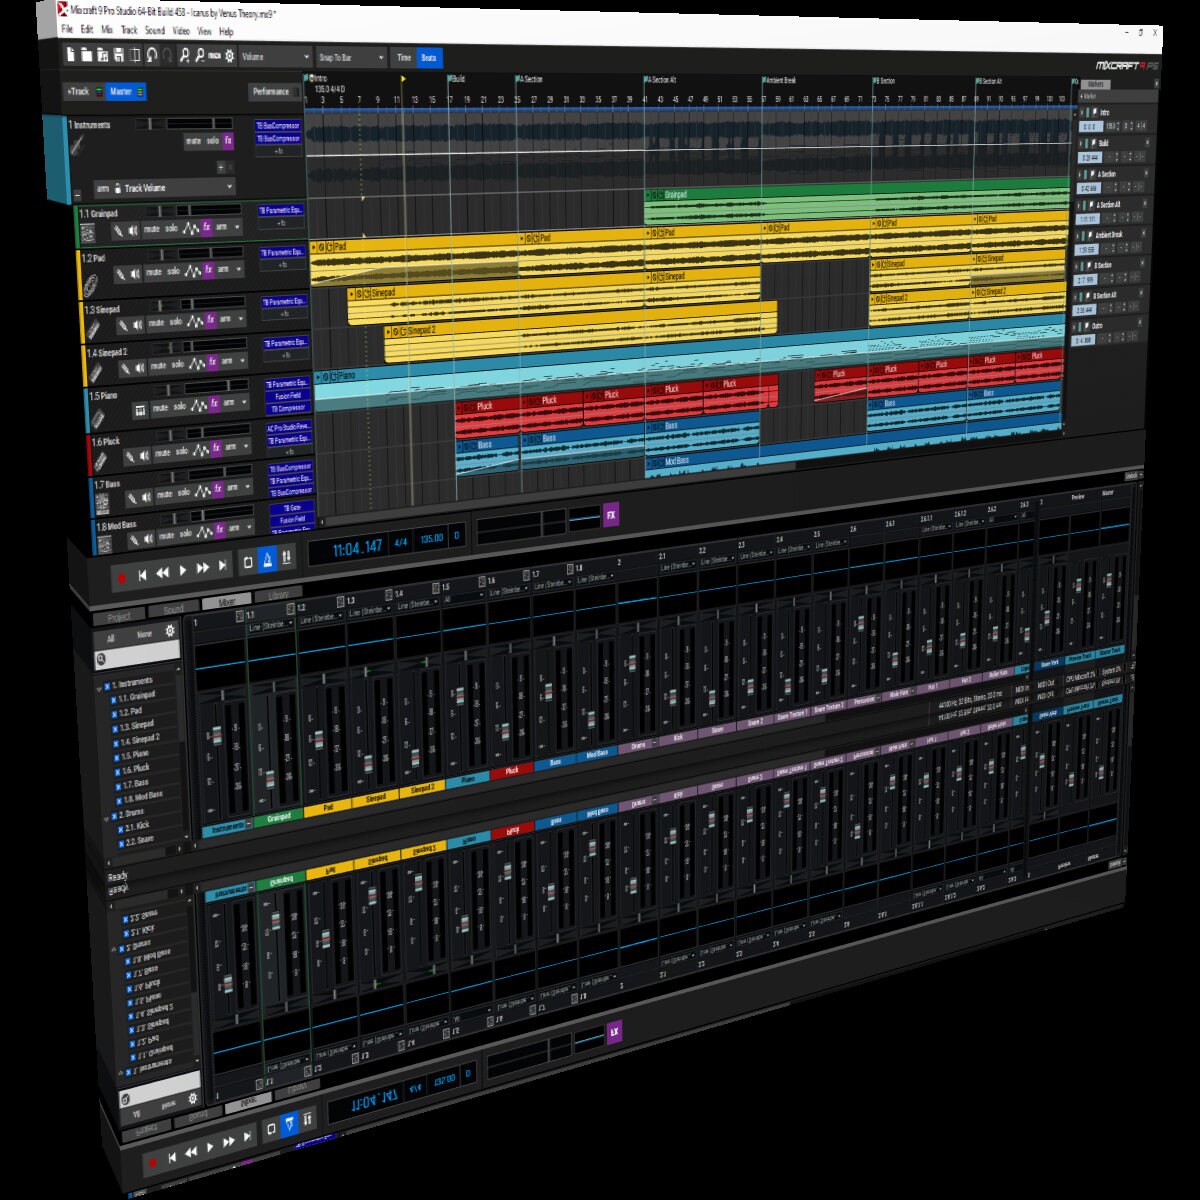Click the A Section marker on the timeline
The image size is (1200, 1200).
tap(532, 79)
